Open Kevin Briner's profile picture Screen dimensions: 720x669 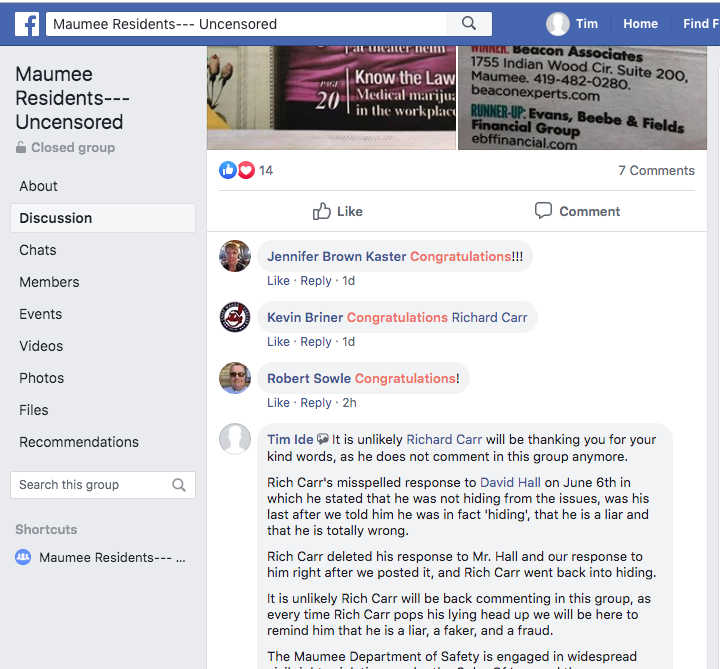click(235, 317)
